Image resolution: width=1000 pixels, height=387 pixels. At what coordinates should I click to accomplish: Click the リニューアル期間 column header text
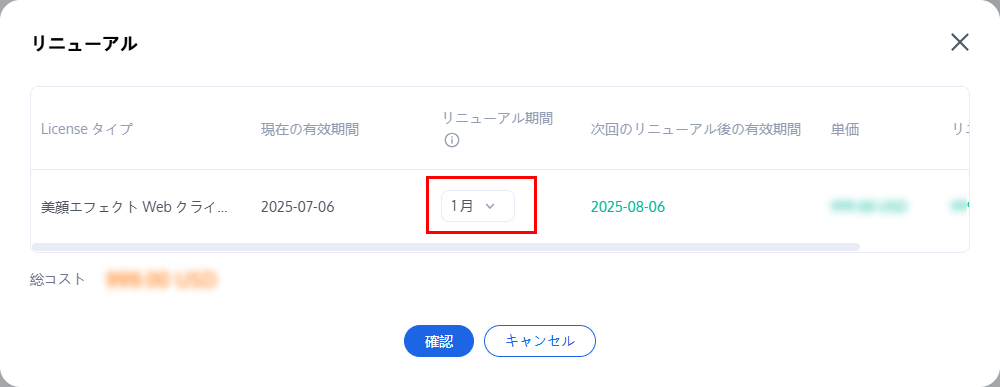pyautogui.click(x=497, y=118)
